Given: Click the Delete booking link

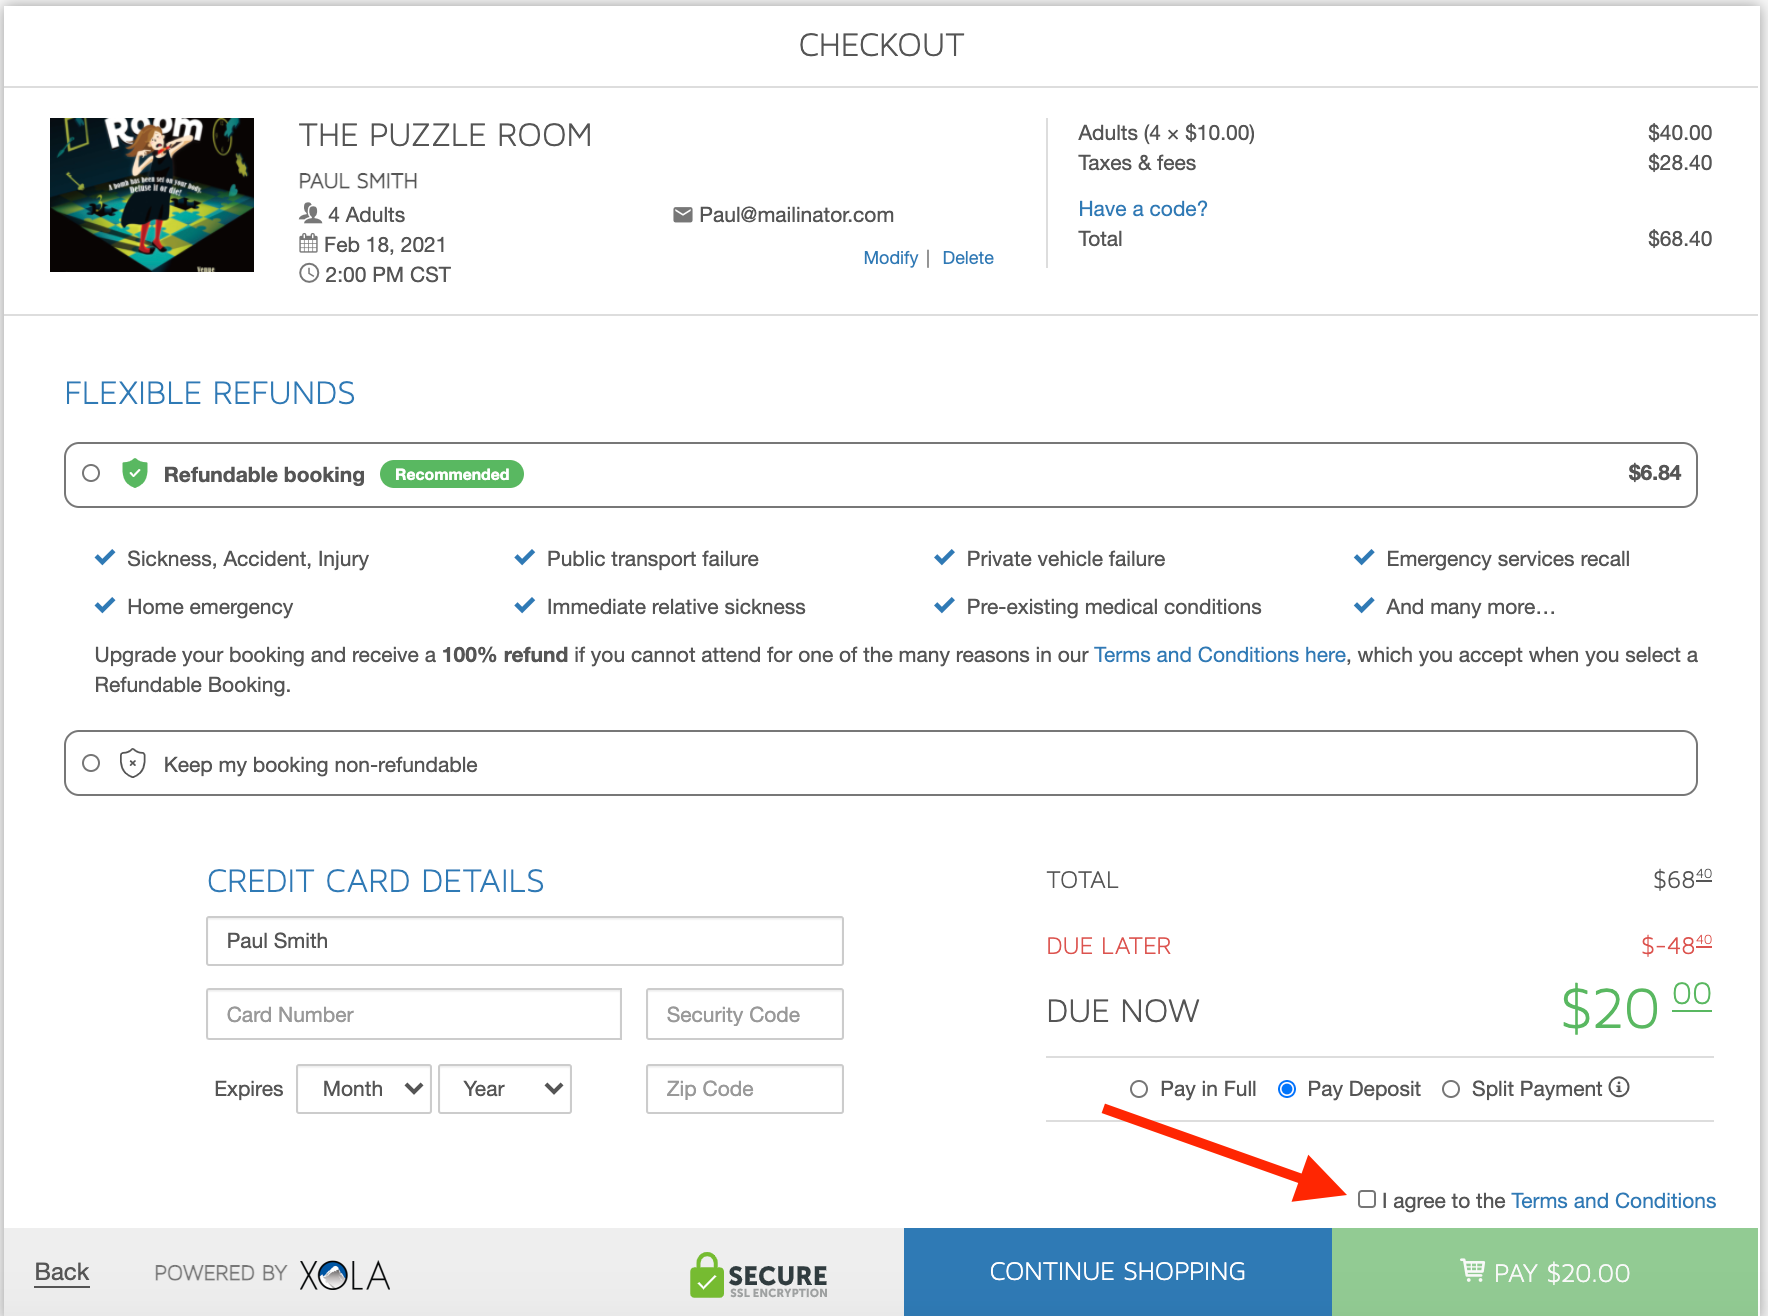Looking at the screenshot, I should tap(968, 258).
